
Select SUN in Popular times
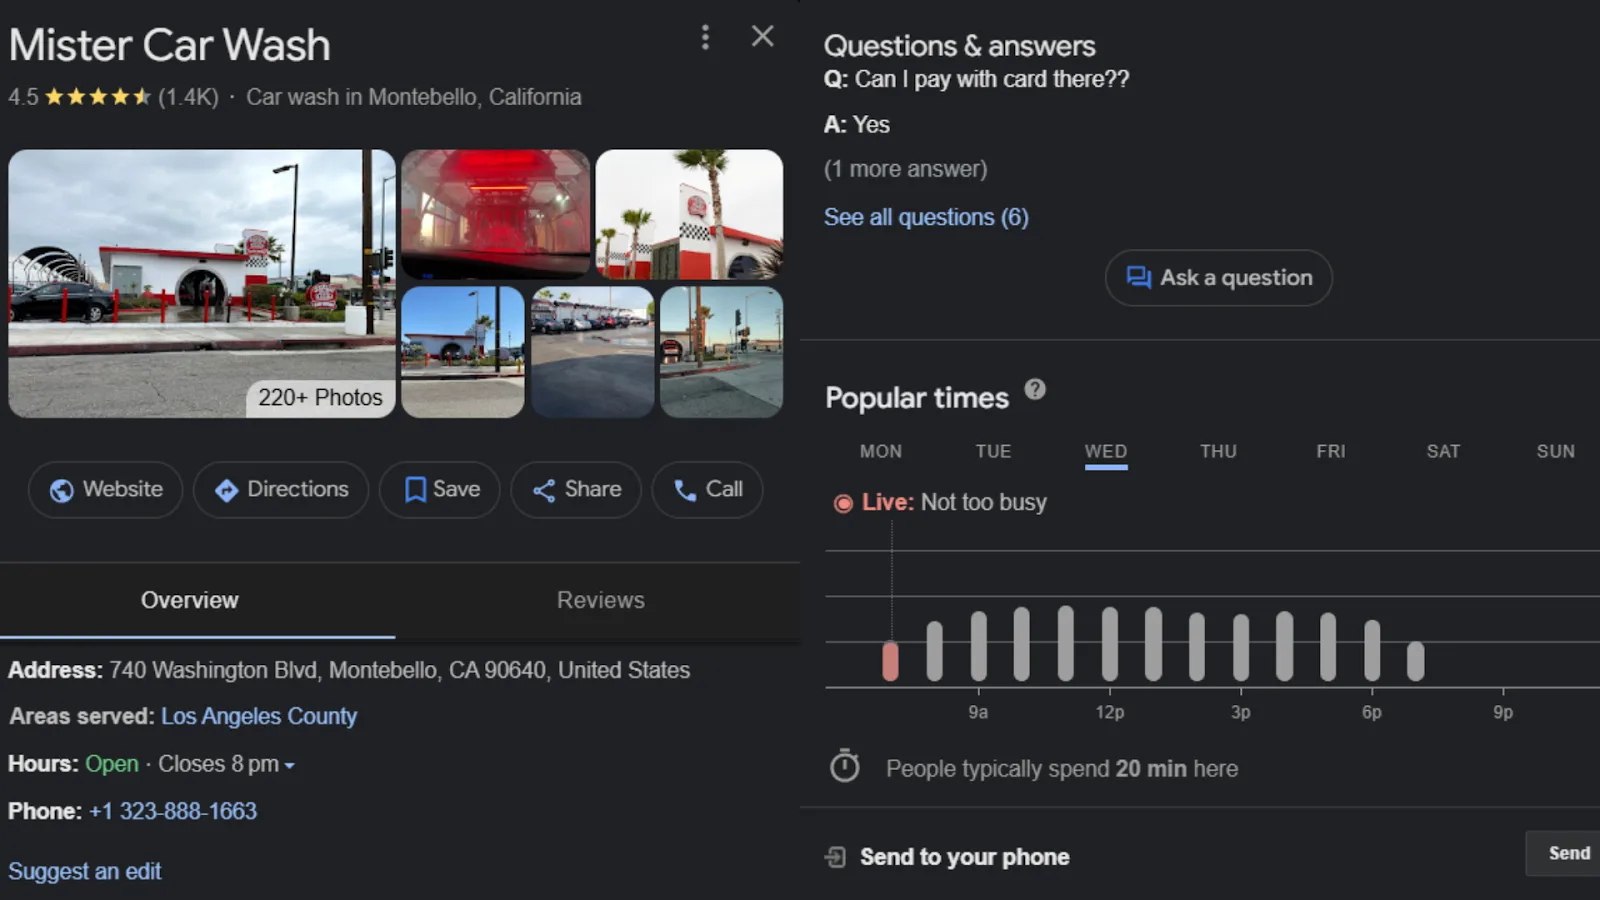click(x=1556, y=452)
